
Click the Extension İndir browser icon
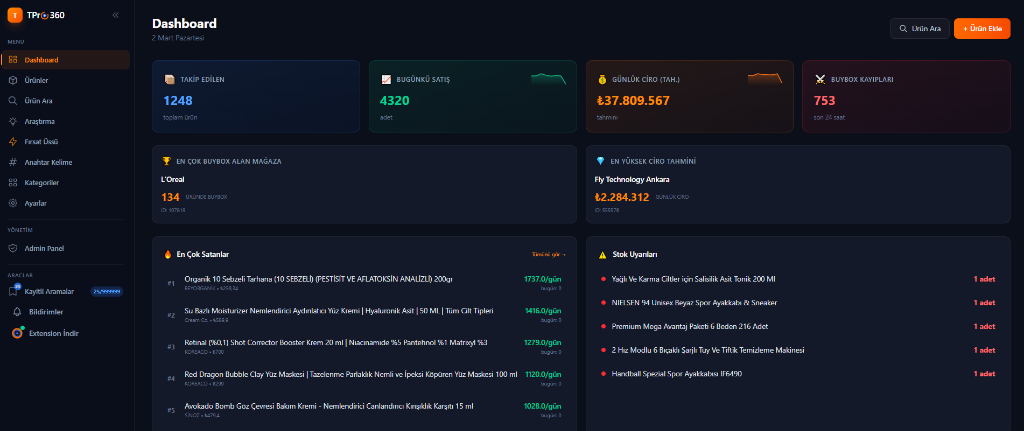click(x=18, y=333)
